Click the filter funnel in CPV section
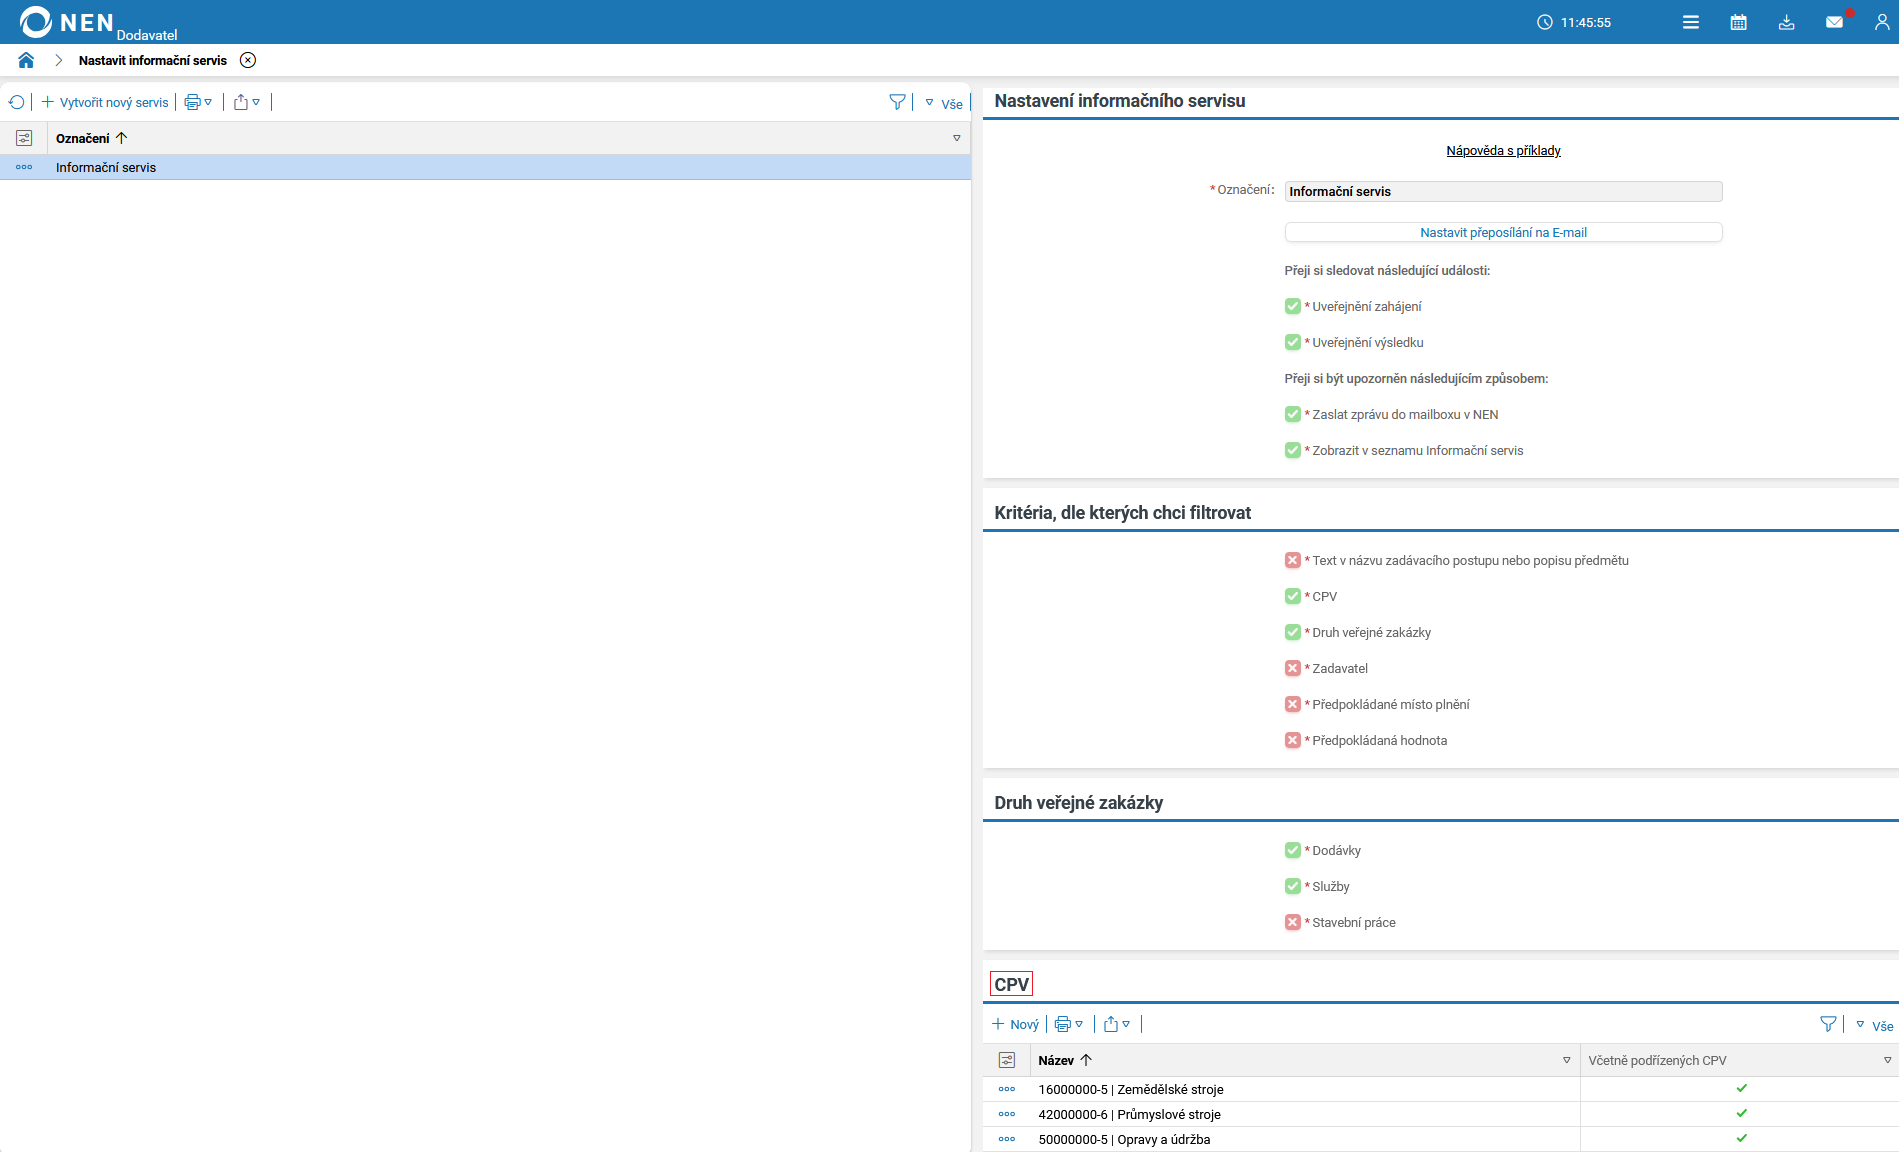This screenshot has width=1899, height=1152. pos(1828,1024)
